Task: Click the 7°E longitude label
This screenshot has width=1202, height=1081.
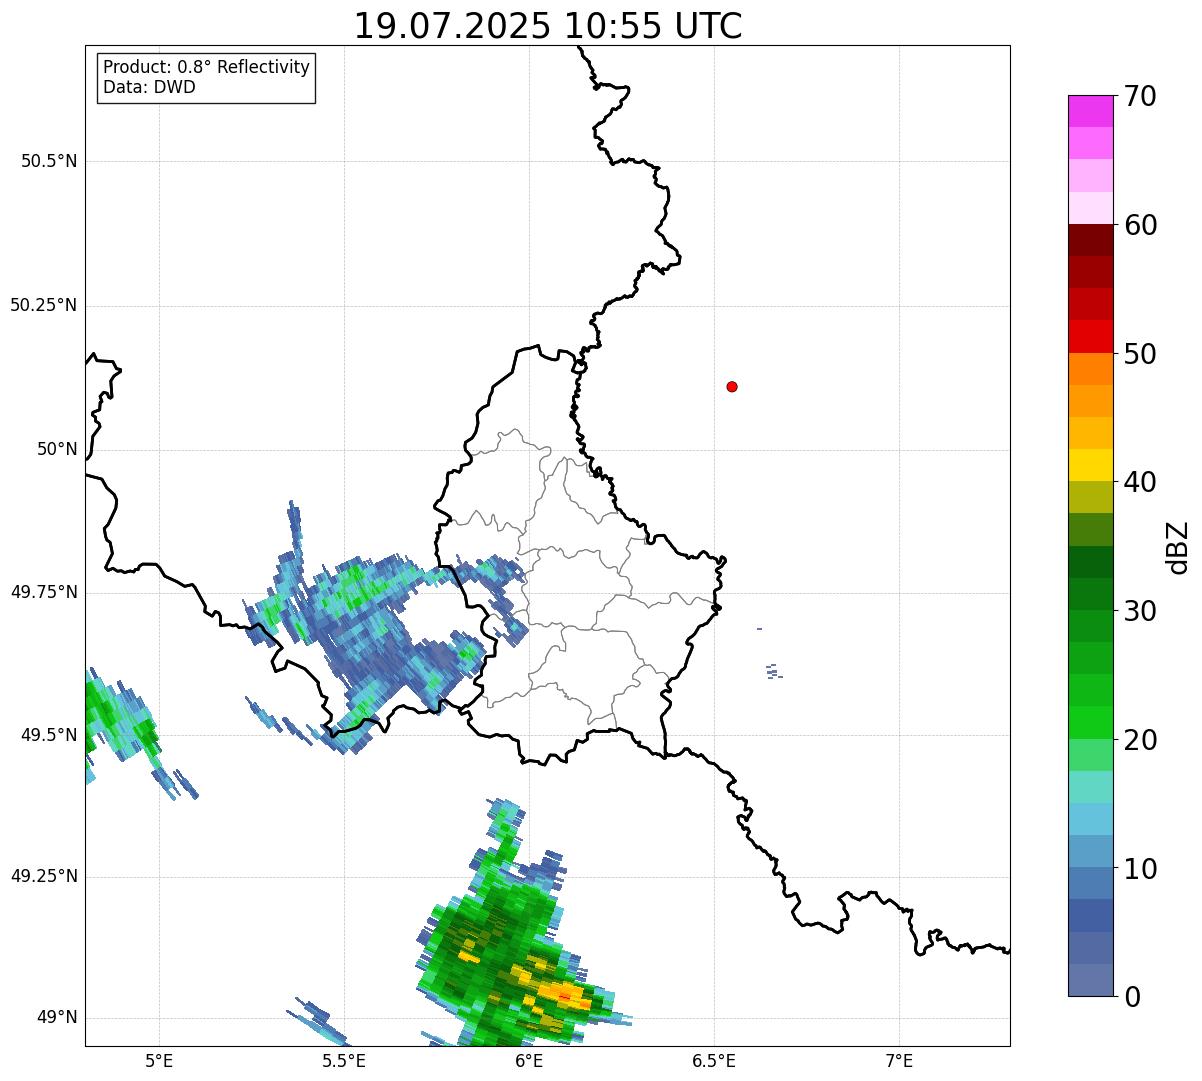Action: 899,1060
